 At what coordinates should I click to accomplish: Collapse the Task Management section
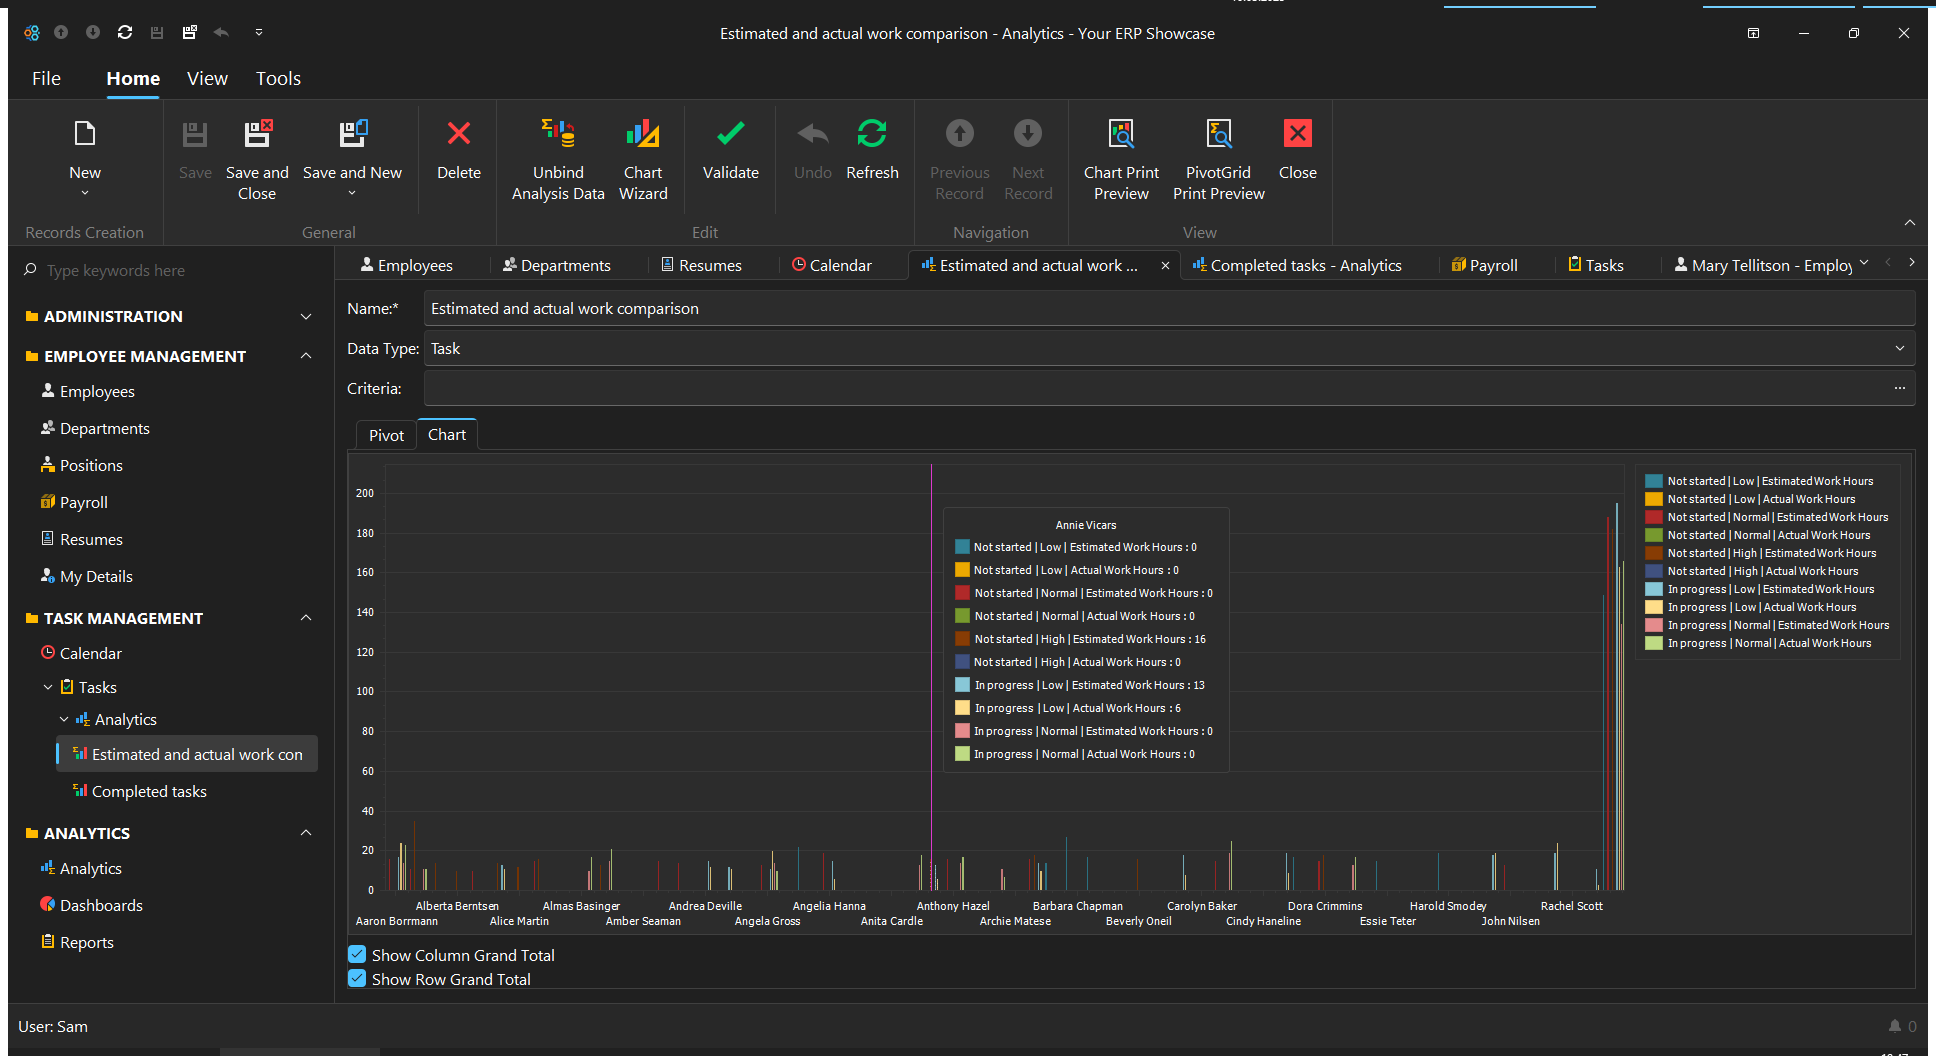[x=306, y=618]
